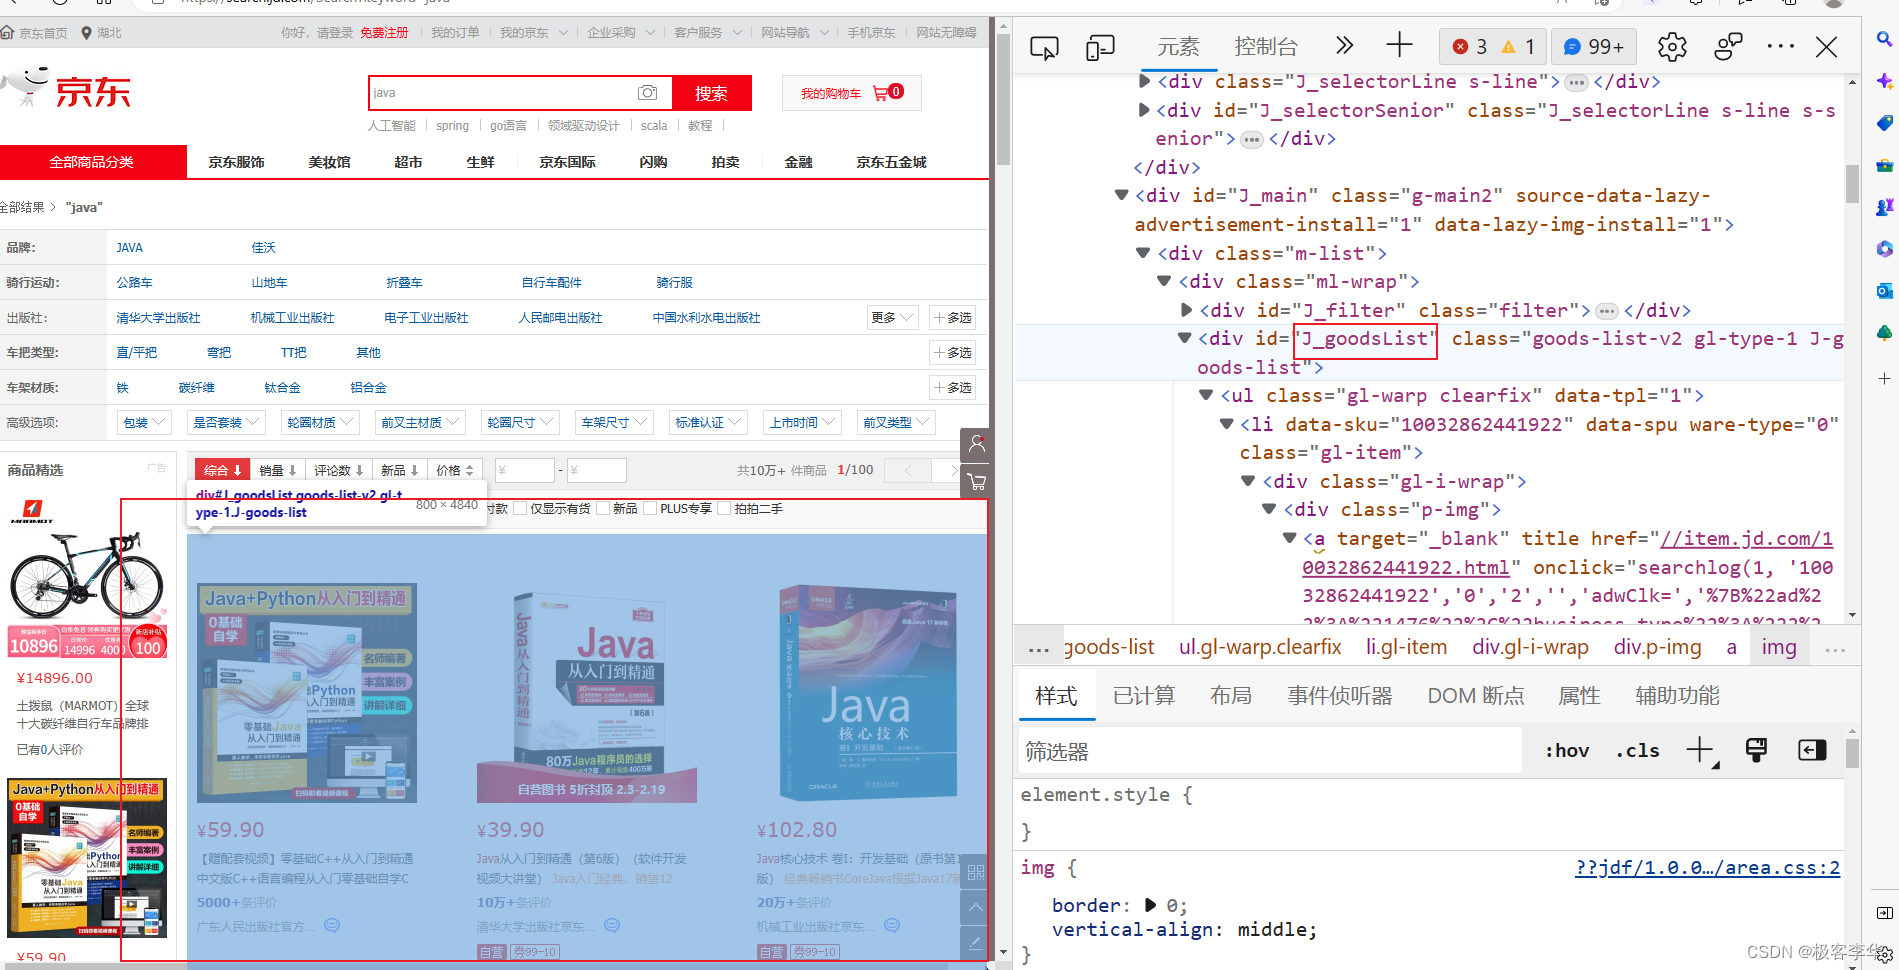Collapse the div#J_goodsList DOM node
The image size is (1899, 970).
coord(1183,338)
